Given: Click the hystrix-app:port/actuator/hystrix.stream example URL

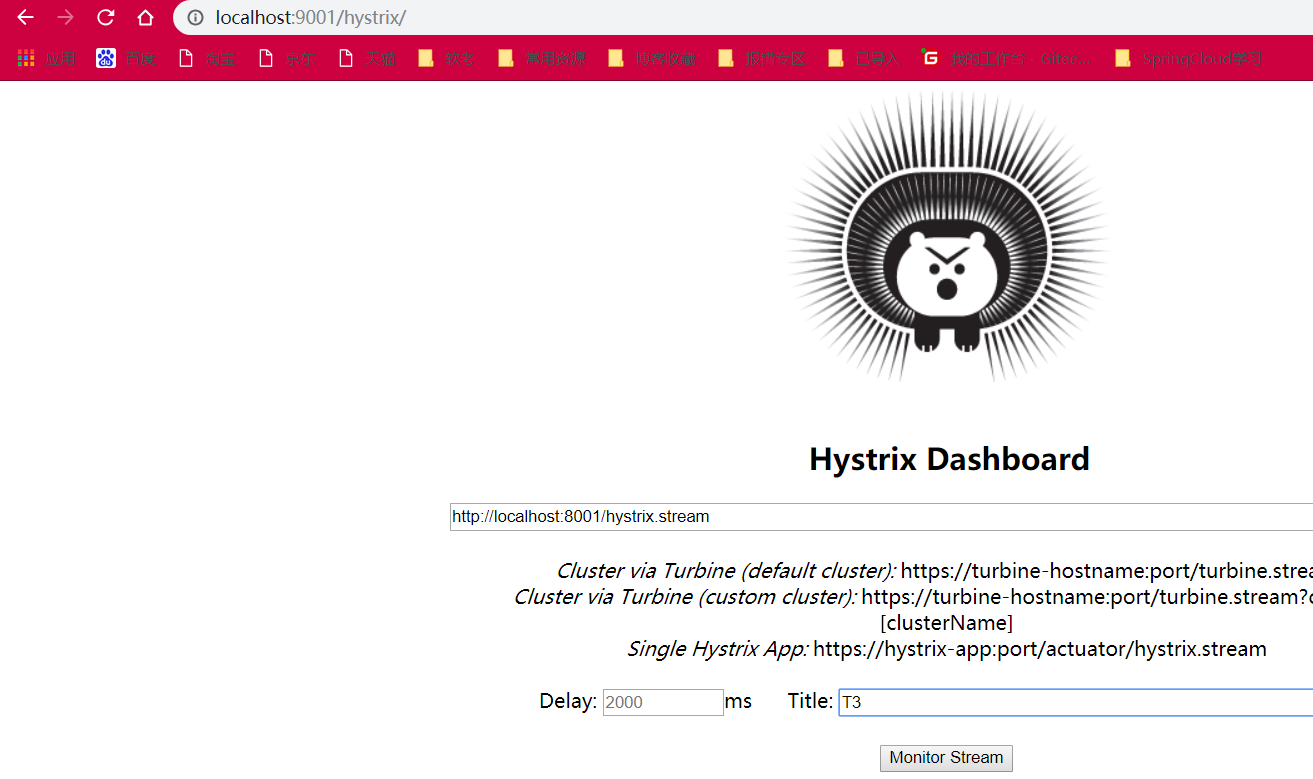Looking at the screenshot, I should pos(1040,649).
